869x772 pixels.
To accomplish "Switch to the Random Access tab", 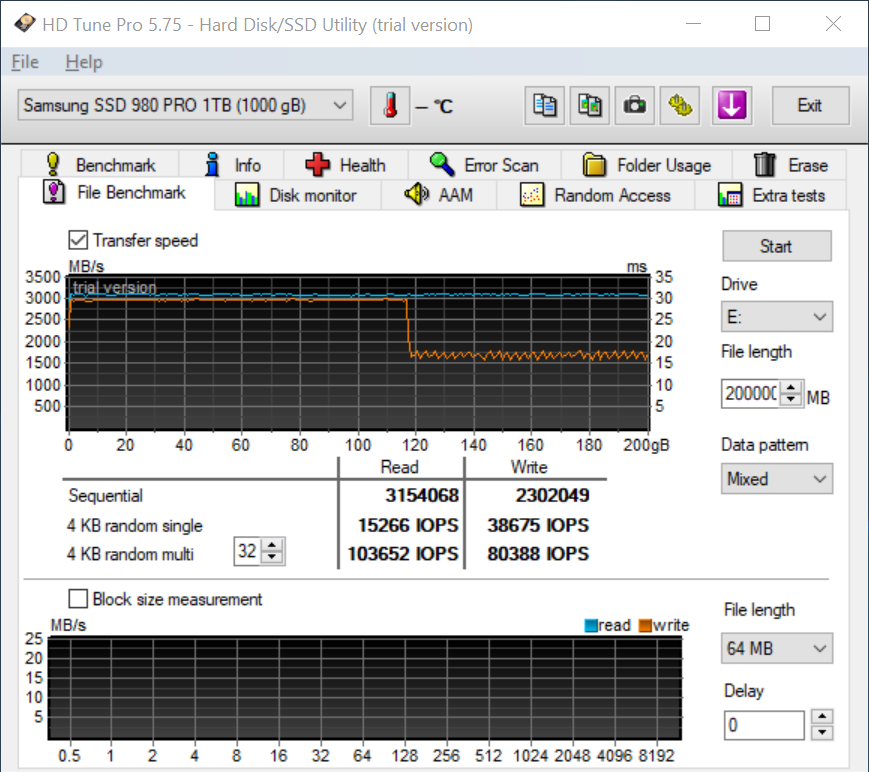I will point(597,196).
